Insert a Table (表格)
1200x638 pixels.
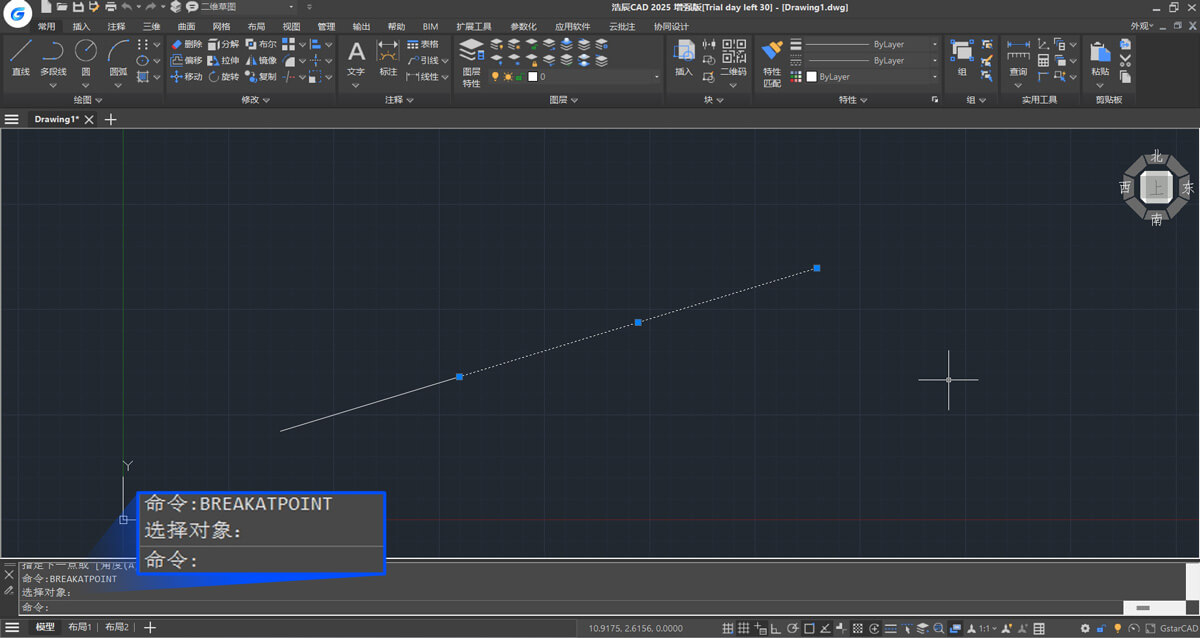[422, 45]
